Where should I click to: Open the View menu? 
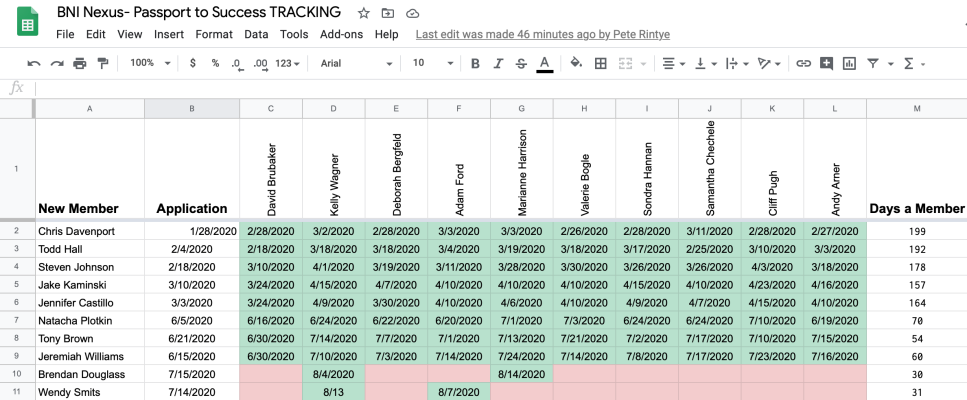130,35
